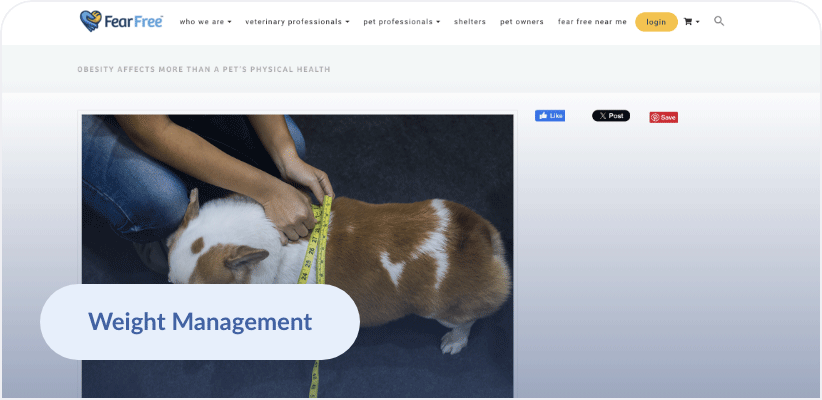This screenshot has width=822, height=400.
Task: Click the thumbs-up icon in Like button
Action: tap(543, 116)
